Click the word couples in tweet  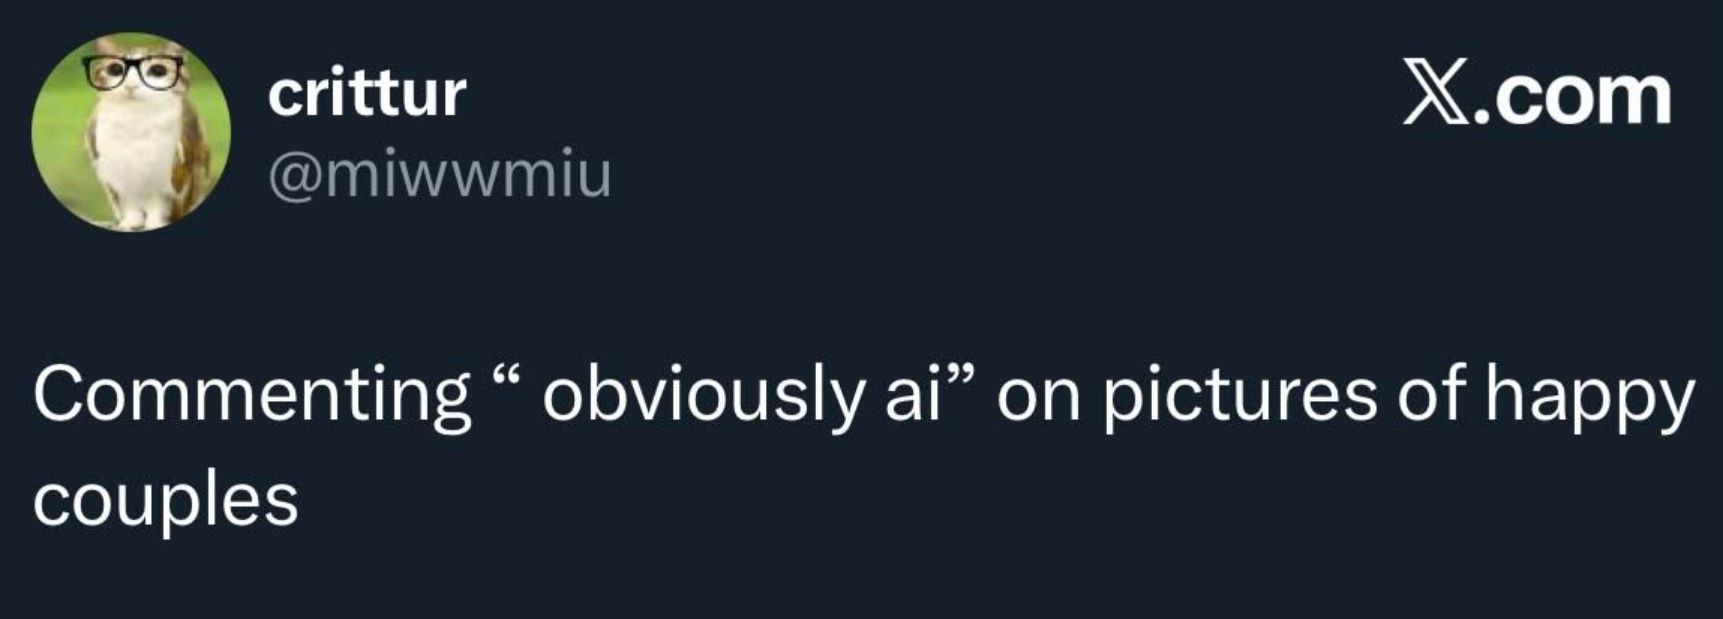(166, 500)
